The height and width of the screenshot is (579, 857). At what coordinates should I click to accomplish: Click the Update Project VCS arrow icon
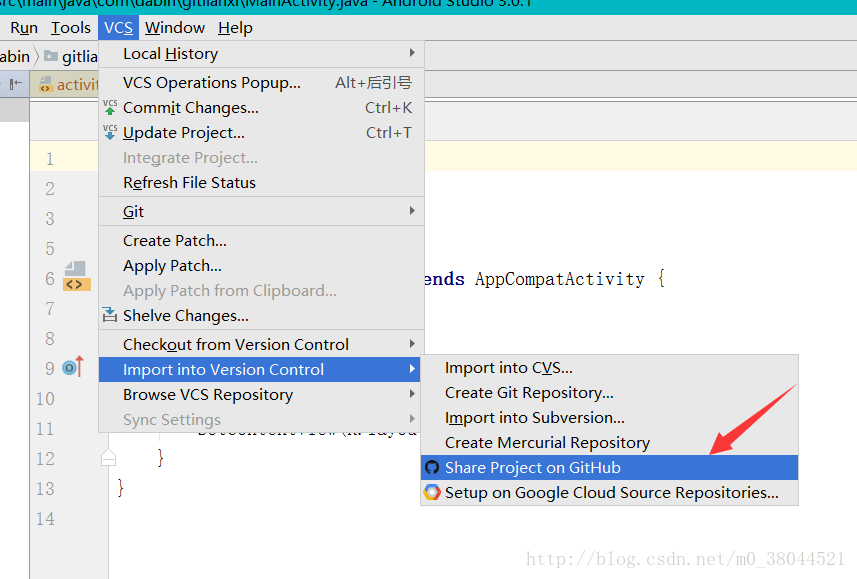(110, 133)
